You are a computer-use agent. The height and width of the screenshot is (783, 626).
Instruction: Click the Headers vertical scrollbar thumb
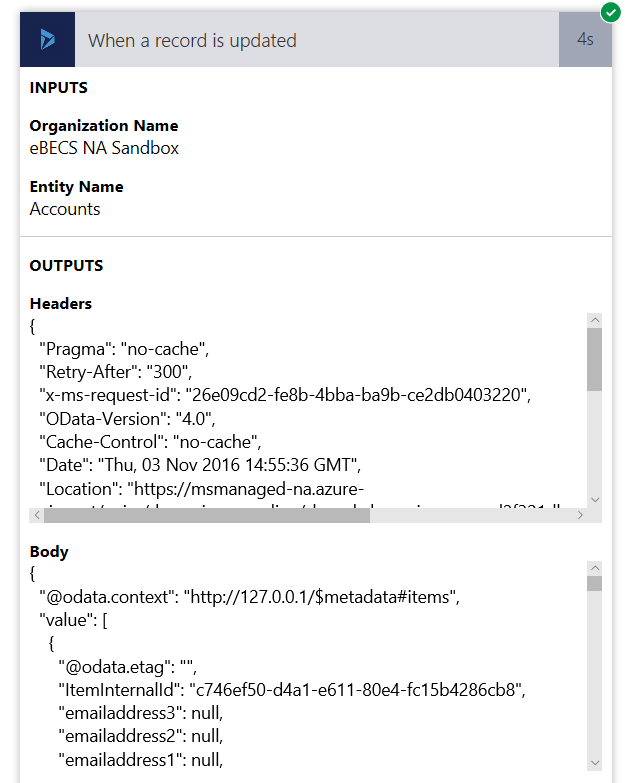click(x=595, y=359)
